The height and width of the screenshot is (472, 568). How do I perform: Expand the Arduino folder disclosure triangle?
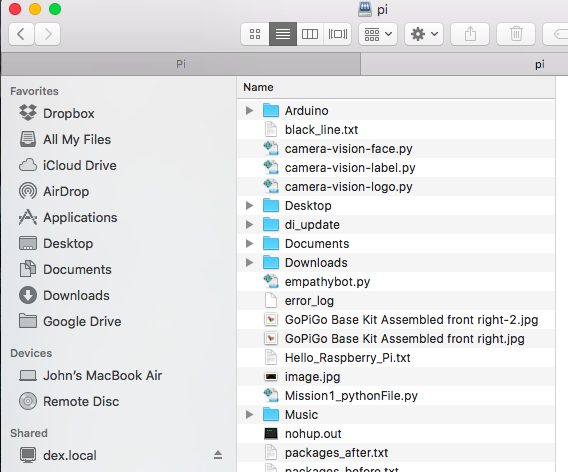tap(249, 110)
